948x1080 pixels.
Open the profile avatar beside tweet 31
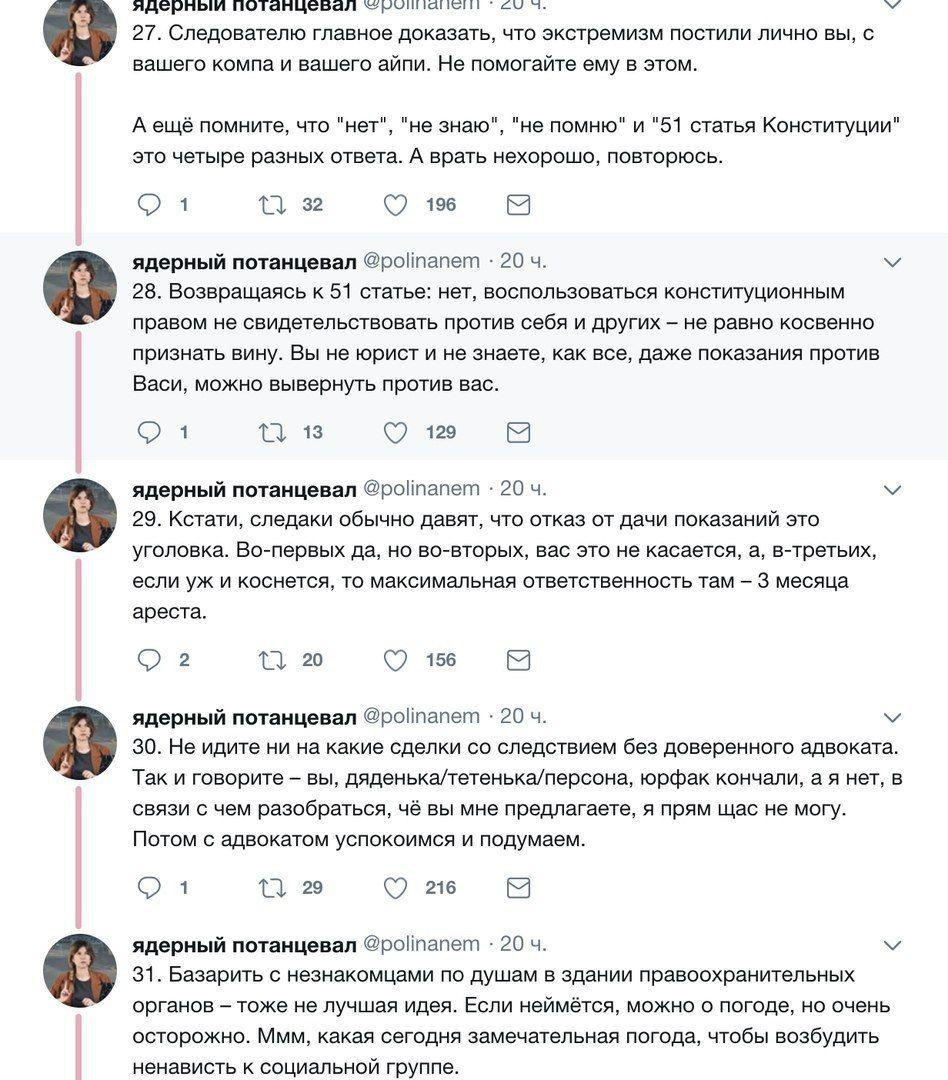(x=80, y=970)
